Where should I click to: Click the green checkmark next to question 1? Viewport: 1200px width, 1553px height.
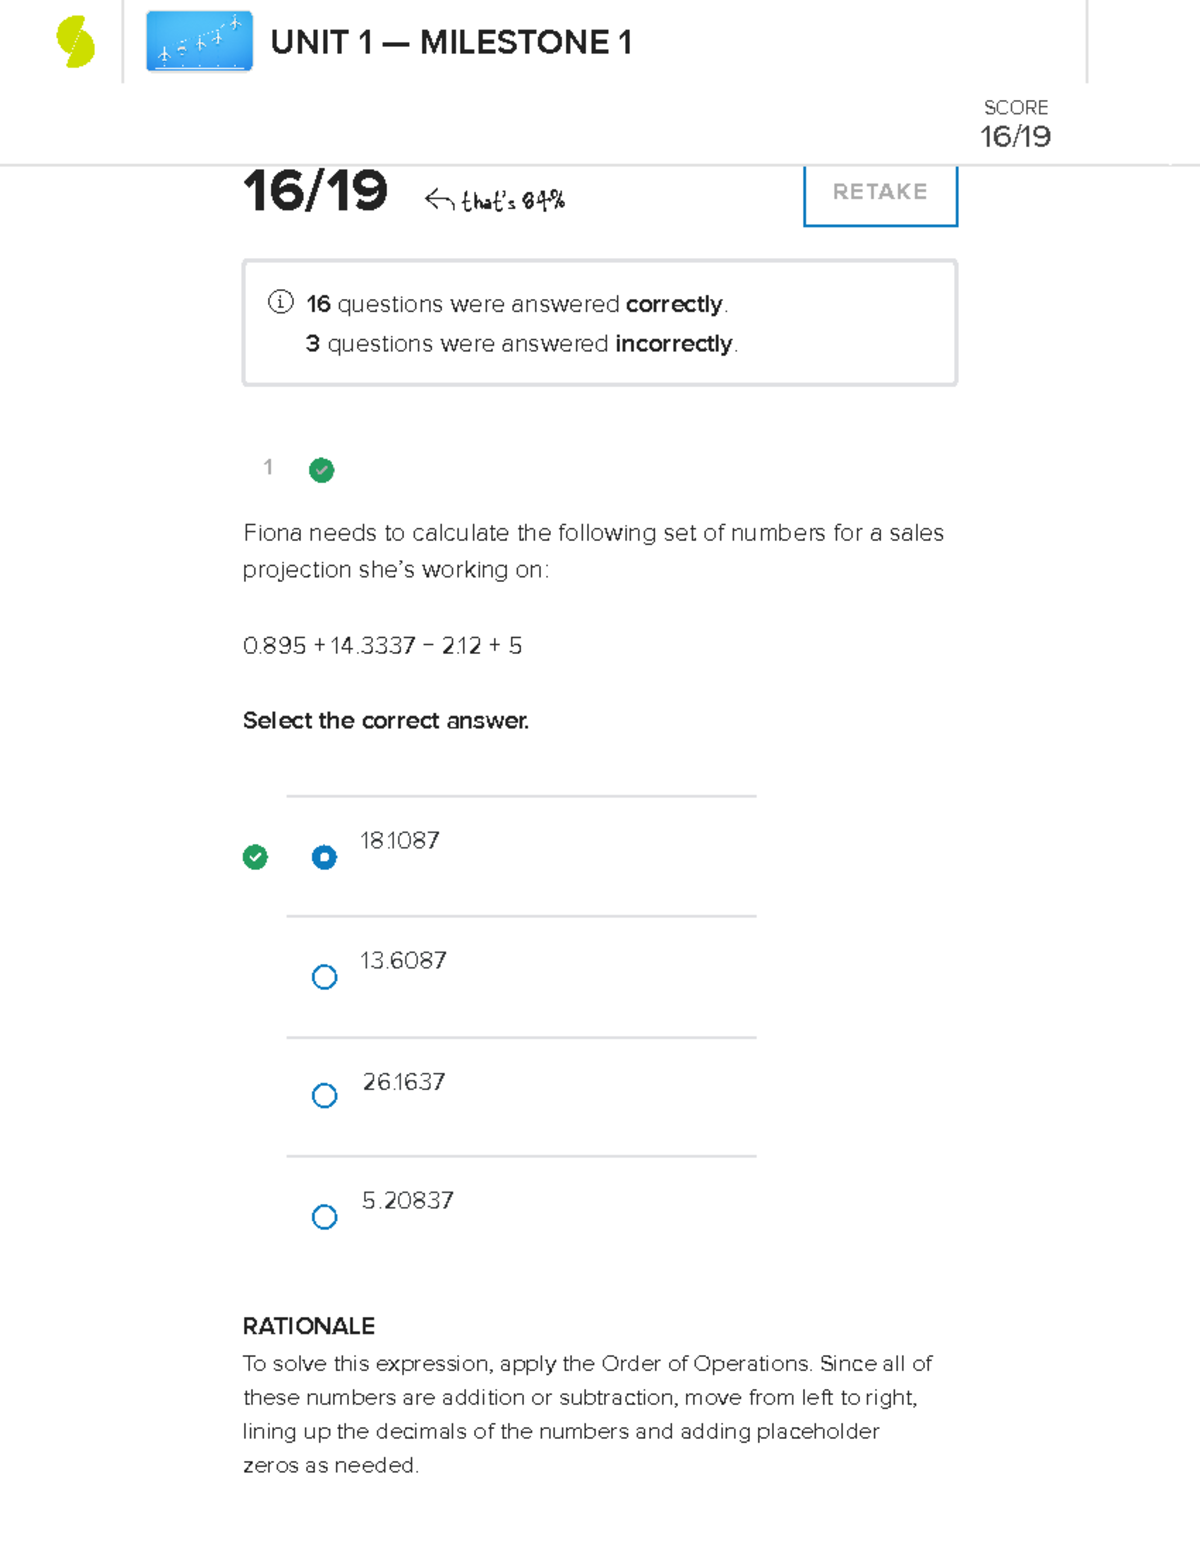321,470
